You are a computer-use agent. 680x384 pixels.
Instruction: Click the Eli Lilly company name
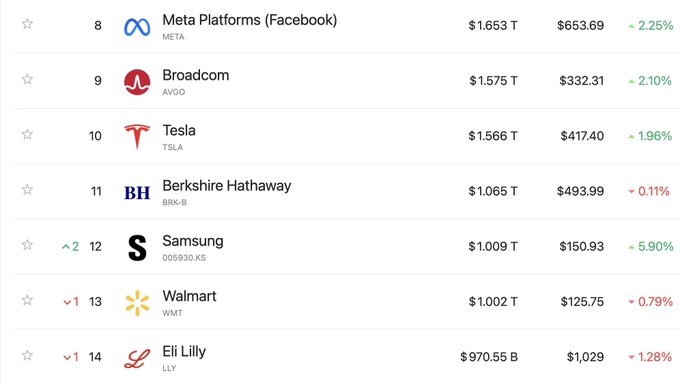coord(184,351)
